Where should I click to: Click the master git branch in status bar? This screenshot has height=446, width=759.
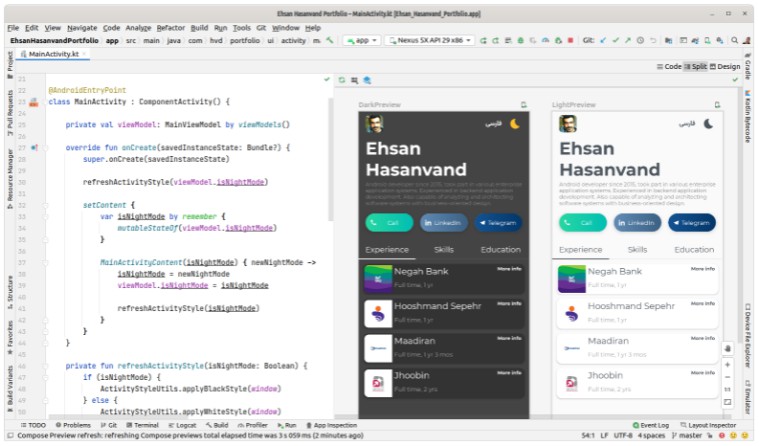[687, 436]
